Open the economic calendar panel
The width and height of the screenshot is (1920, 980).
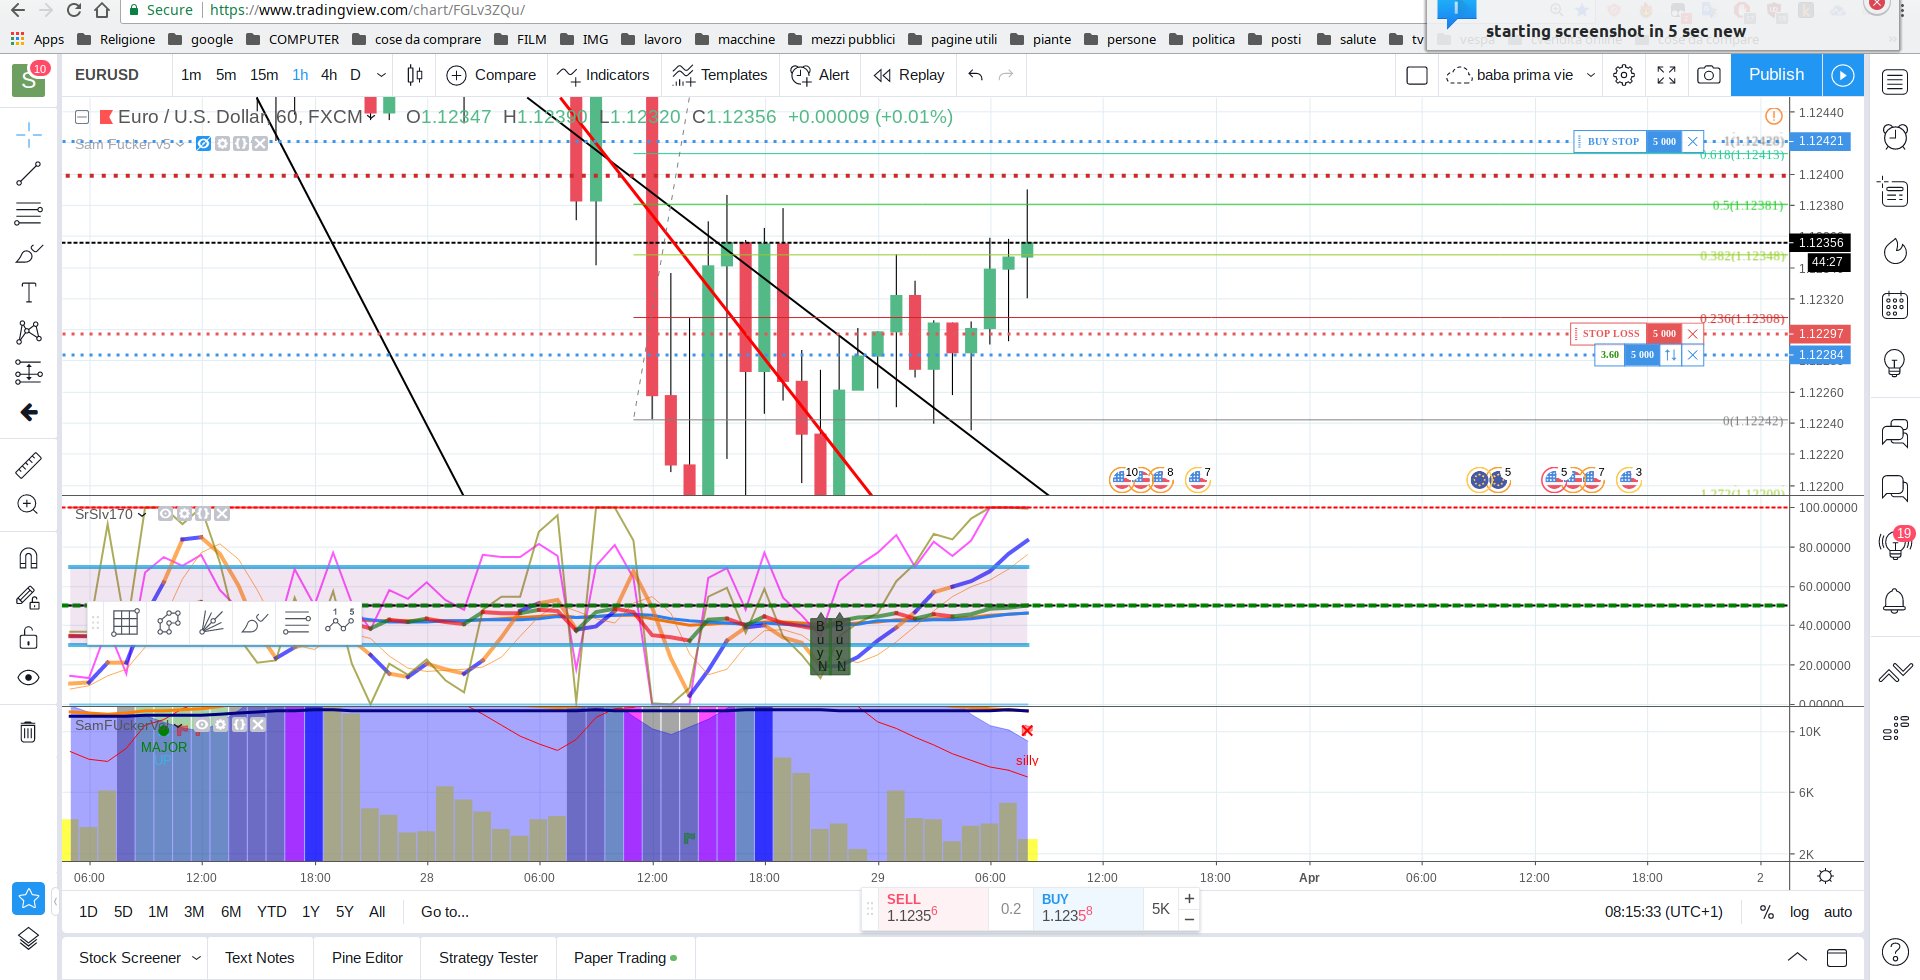click(1895, 305)
